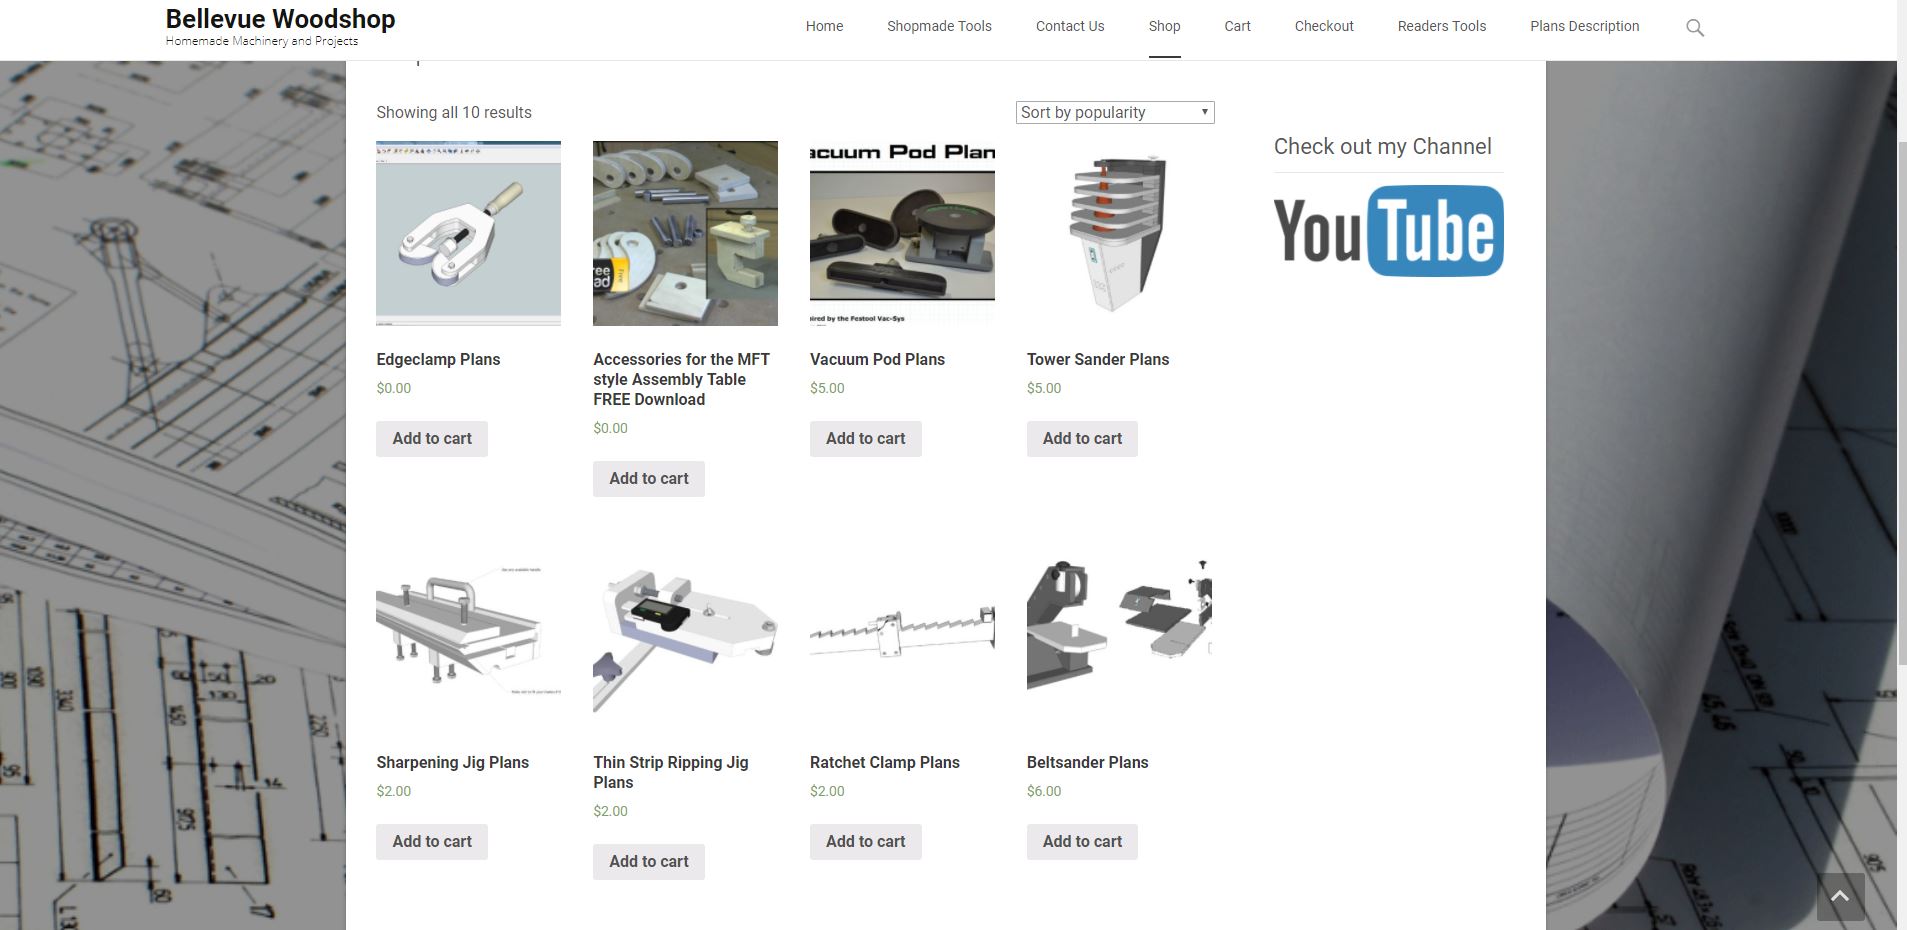Open the Plans Description page
The height and width of the screenshot is (930, 1907).
1584,26
